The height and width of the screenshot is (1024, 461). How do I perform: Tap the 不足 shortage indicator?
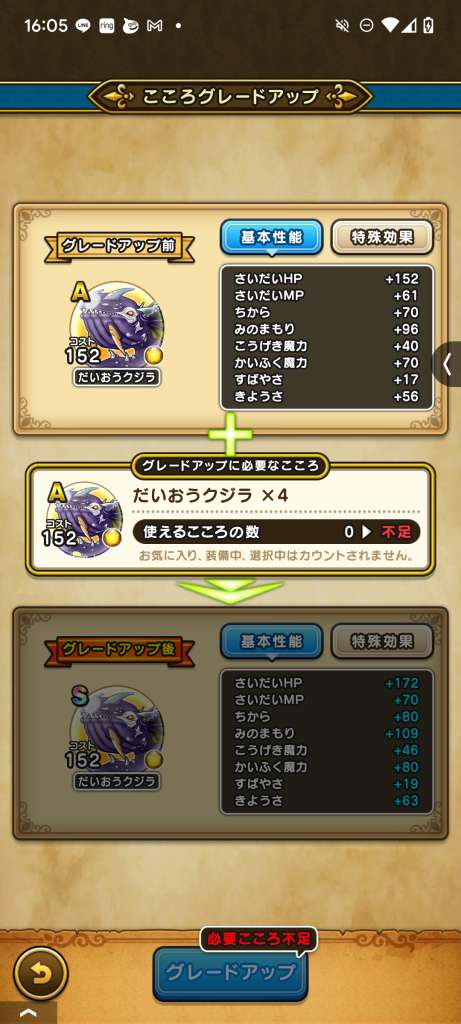(x=396, y=532)
